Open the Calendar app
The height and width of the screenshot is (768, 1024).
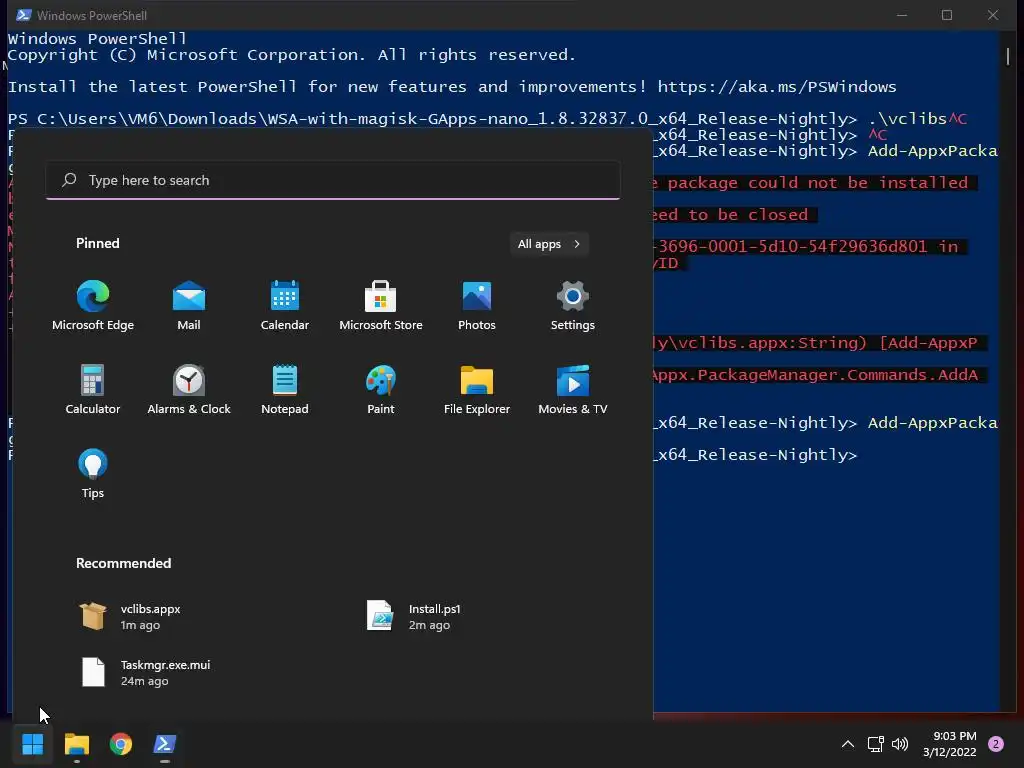(285, 306)
